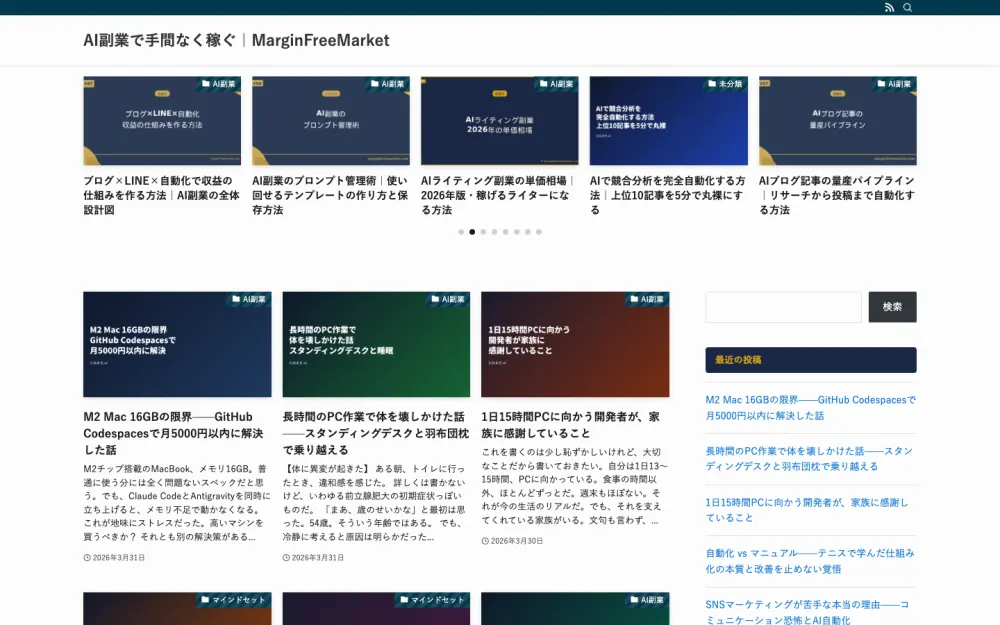Click AI副業 tag on 長時間のPC作業 post
Screen dimensions: 1000x625
tap(448, 299)
